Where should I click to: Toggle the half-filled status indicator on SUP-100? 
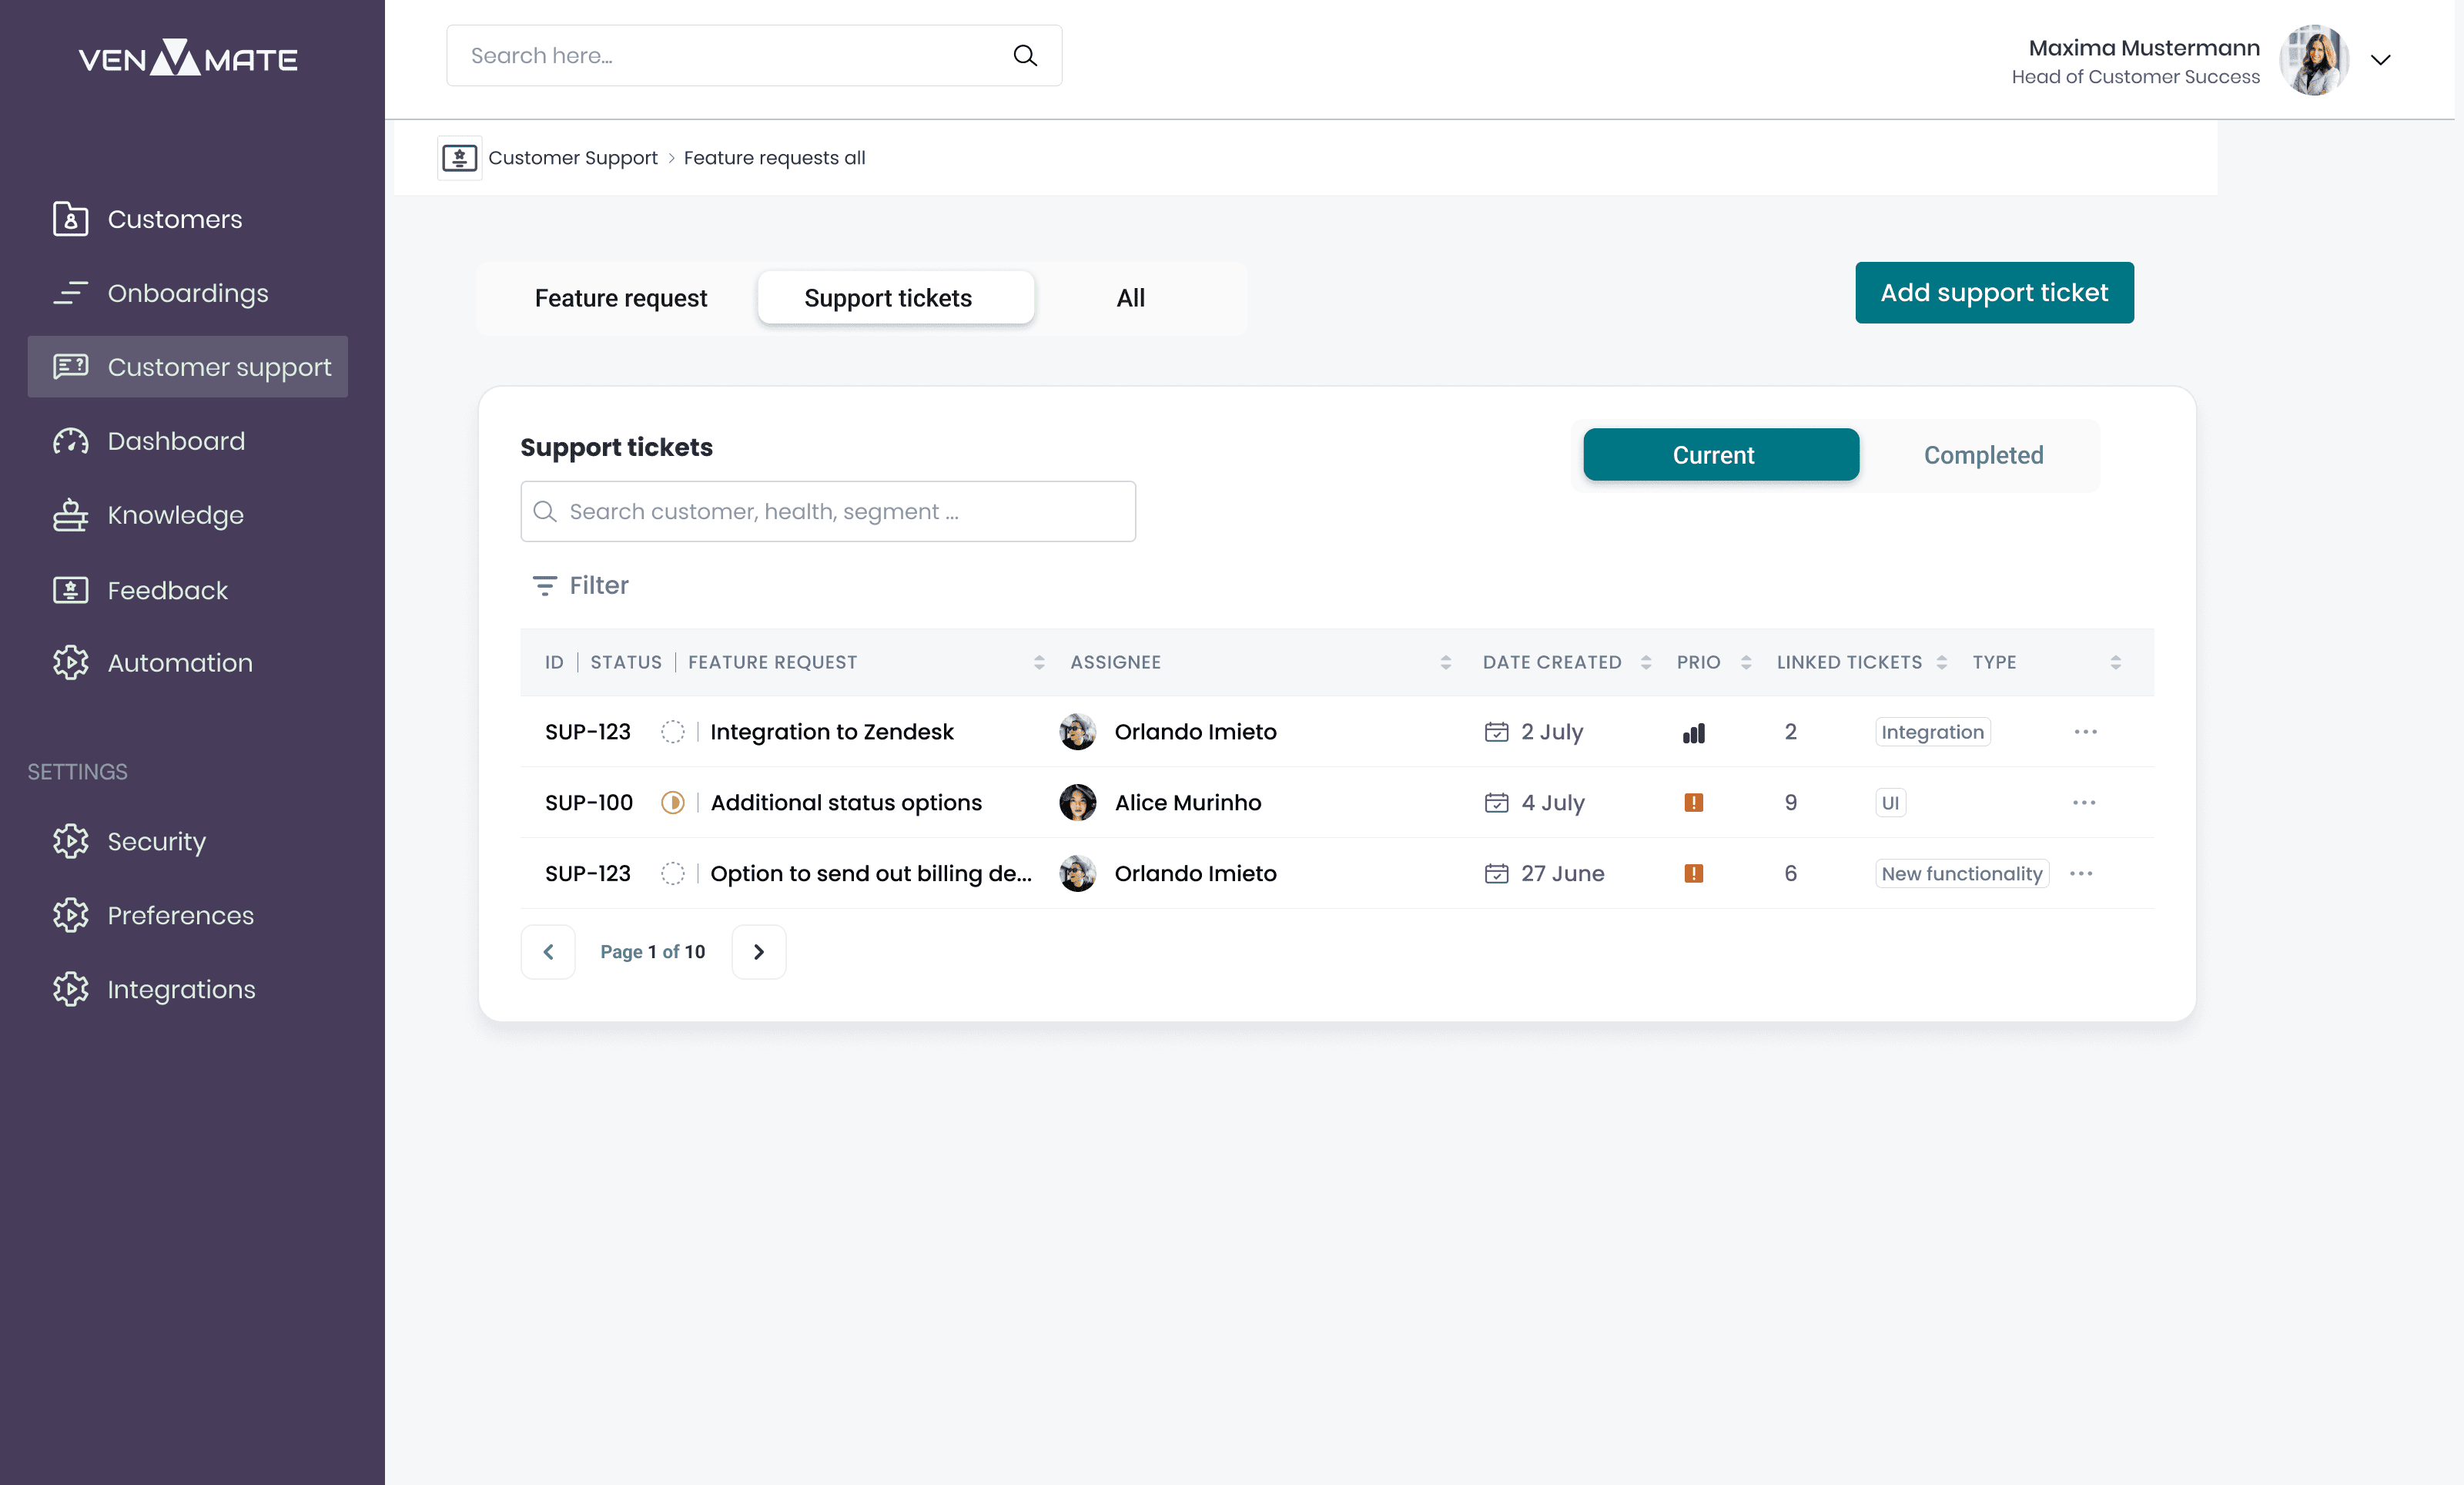point(673,802)
